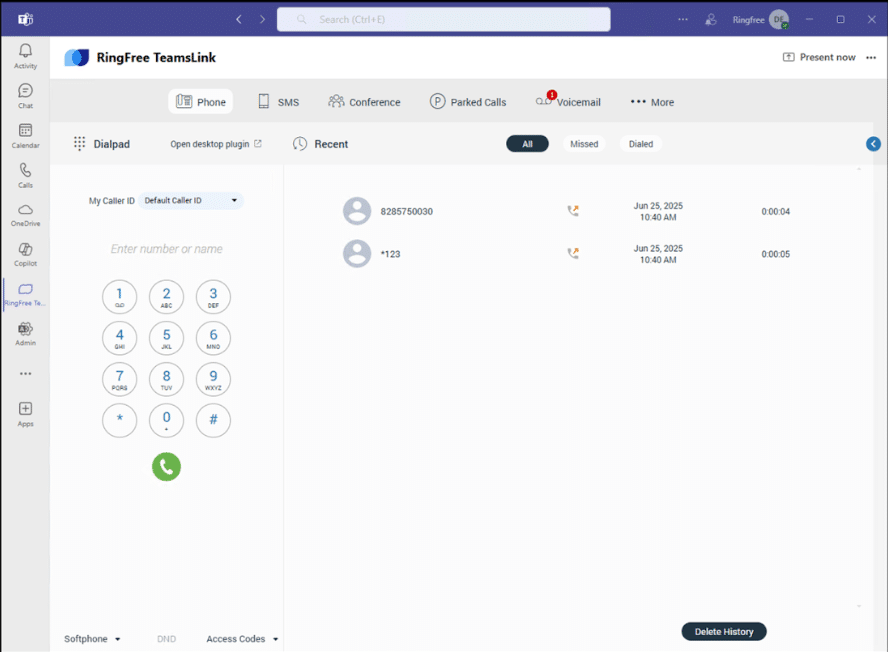This screenshot has width=888, height=652.
Task: Open OneDrive from the sidebar
Action: click(x=25, y=215)
